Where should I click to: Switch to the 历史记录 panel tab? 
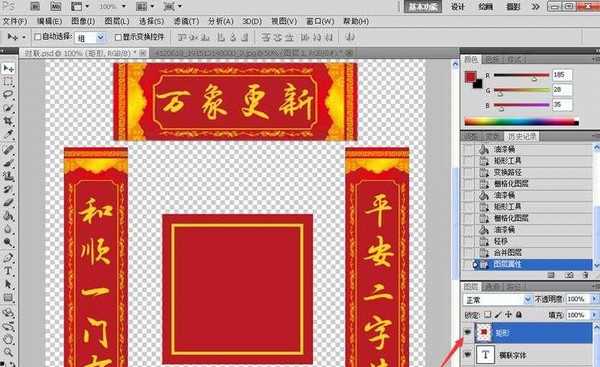pyautogui.click(x=522, y=137)
